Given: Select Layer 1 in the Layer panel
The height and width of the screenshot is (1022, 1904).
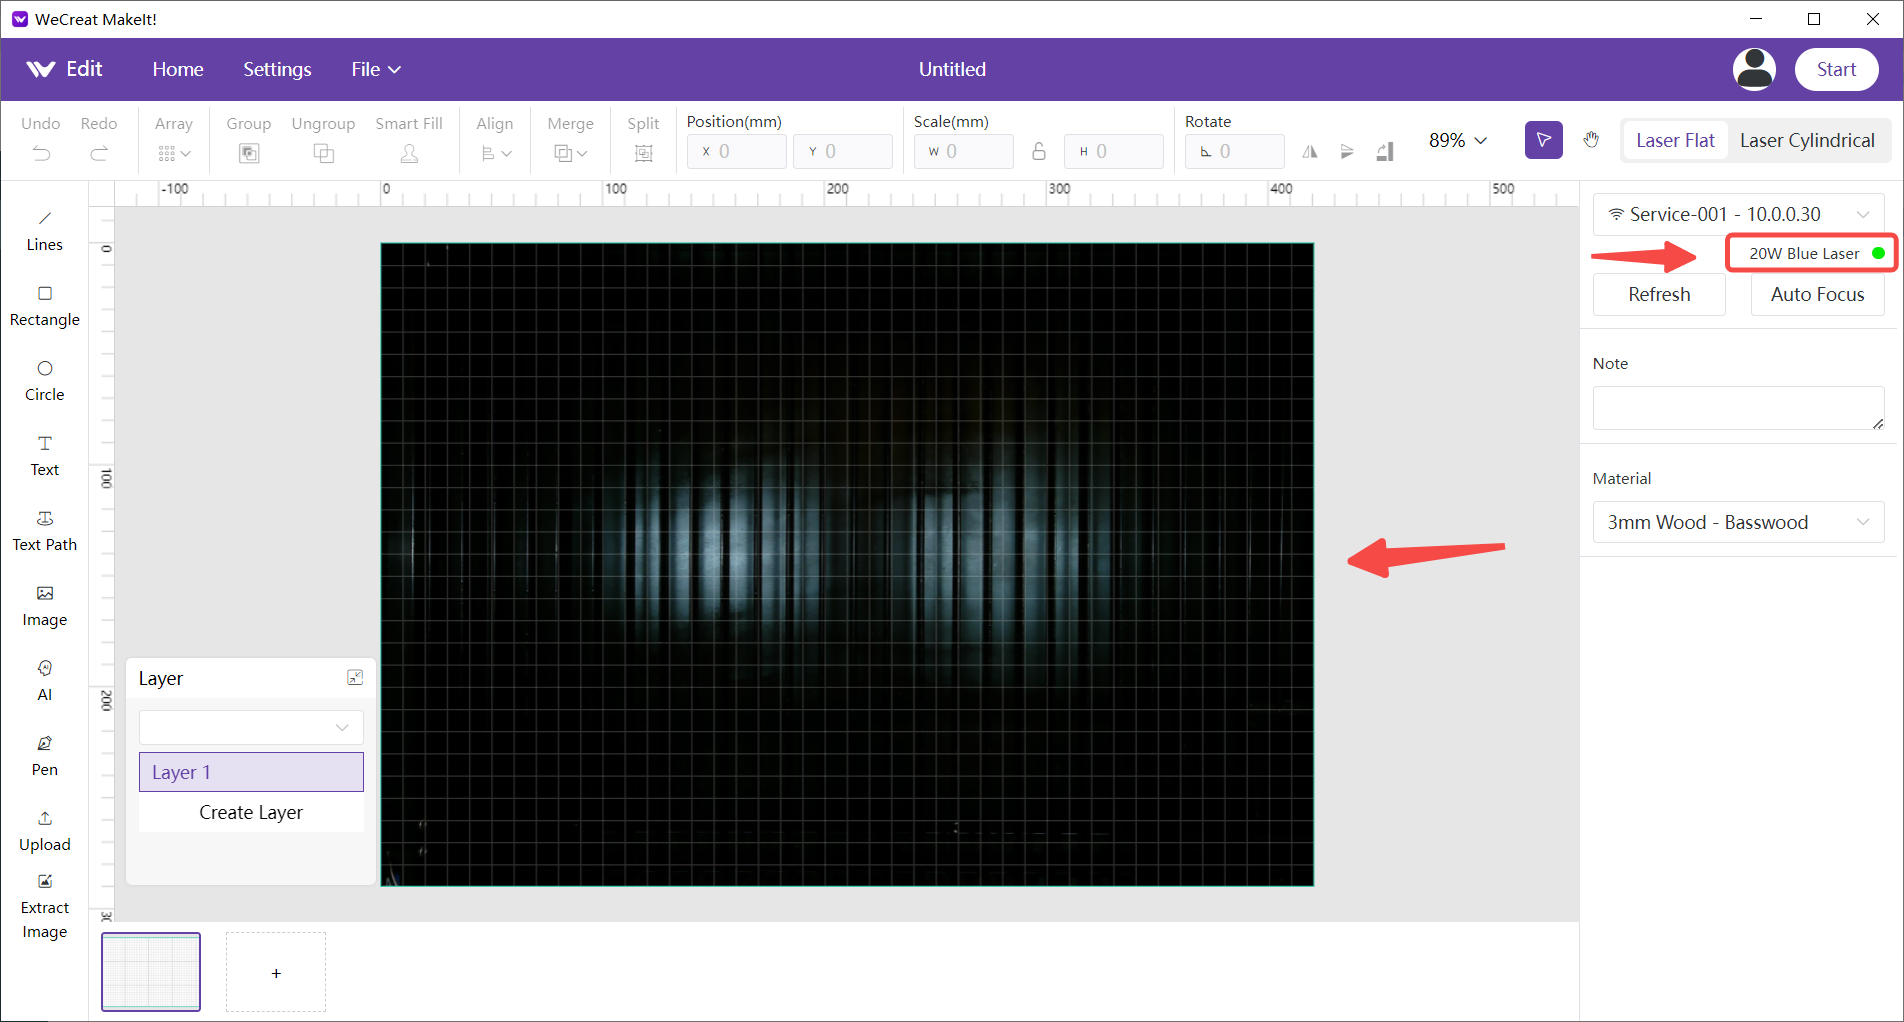Looking at the screenshot, I should [251, 772].
